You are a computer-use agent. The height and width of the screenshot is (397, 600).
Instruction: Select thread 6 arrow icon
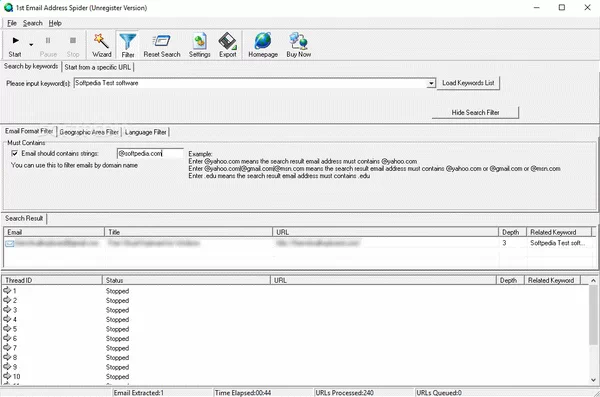[x=7, y=338]
